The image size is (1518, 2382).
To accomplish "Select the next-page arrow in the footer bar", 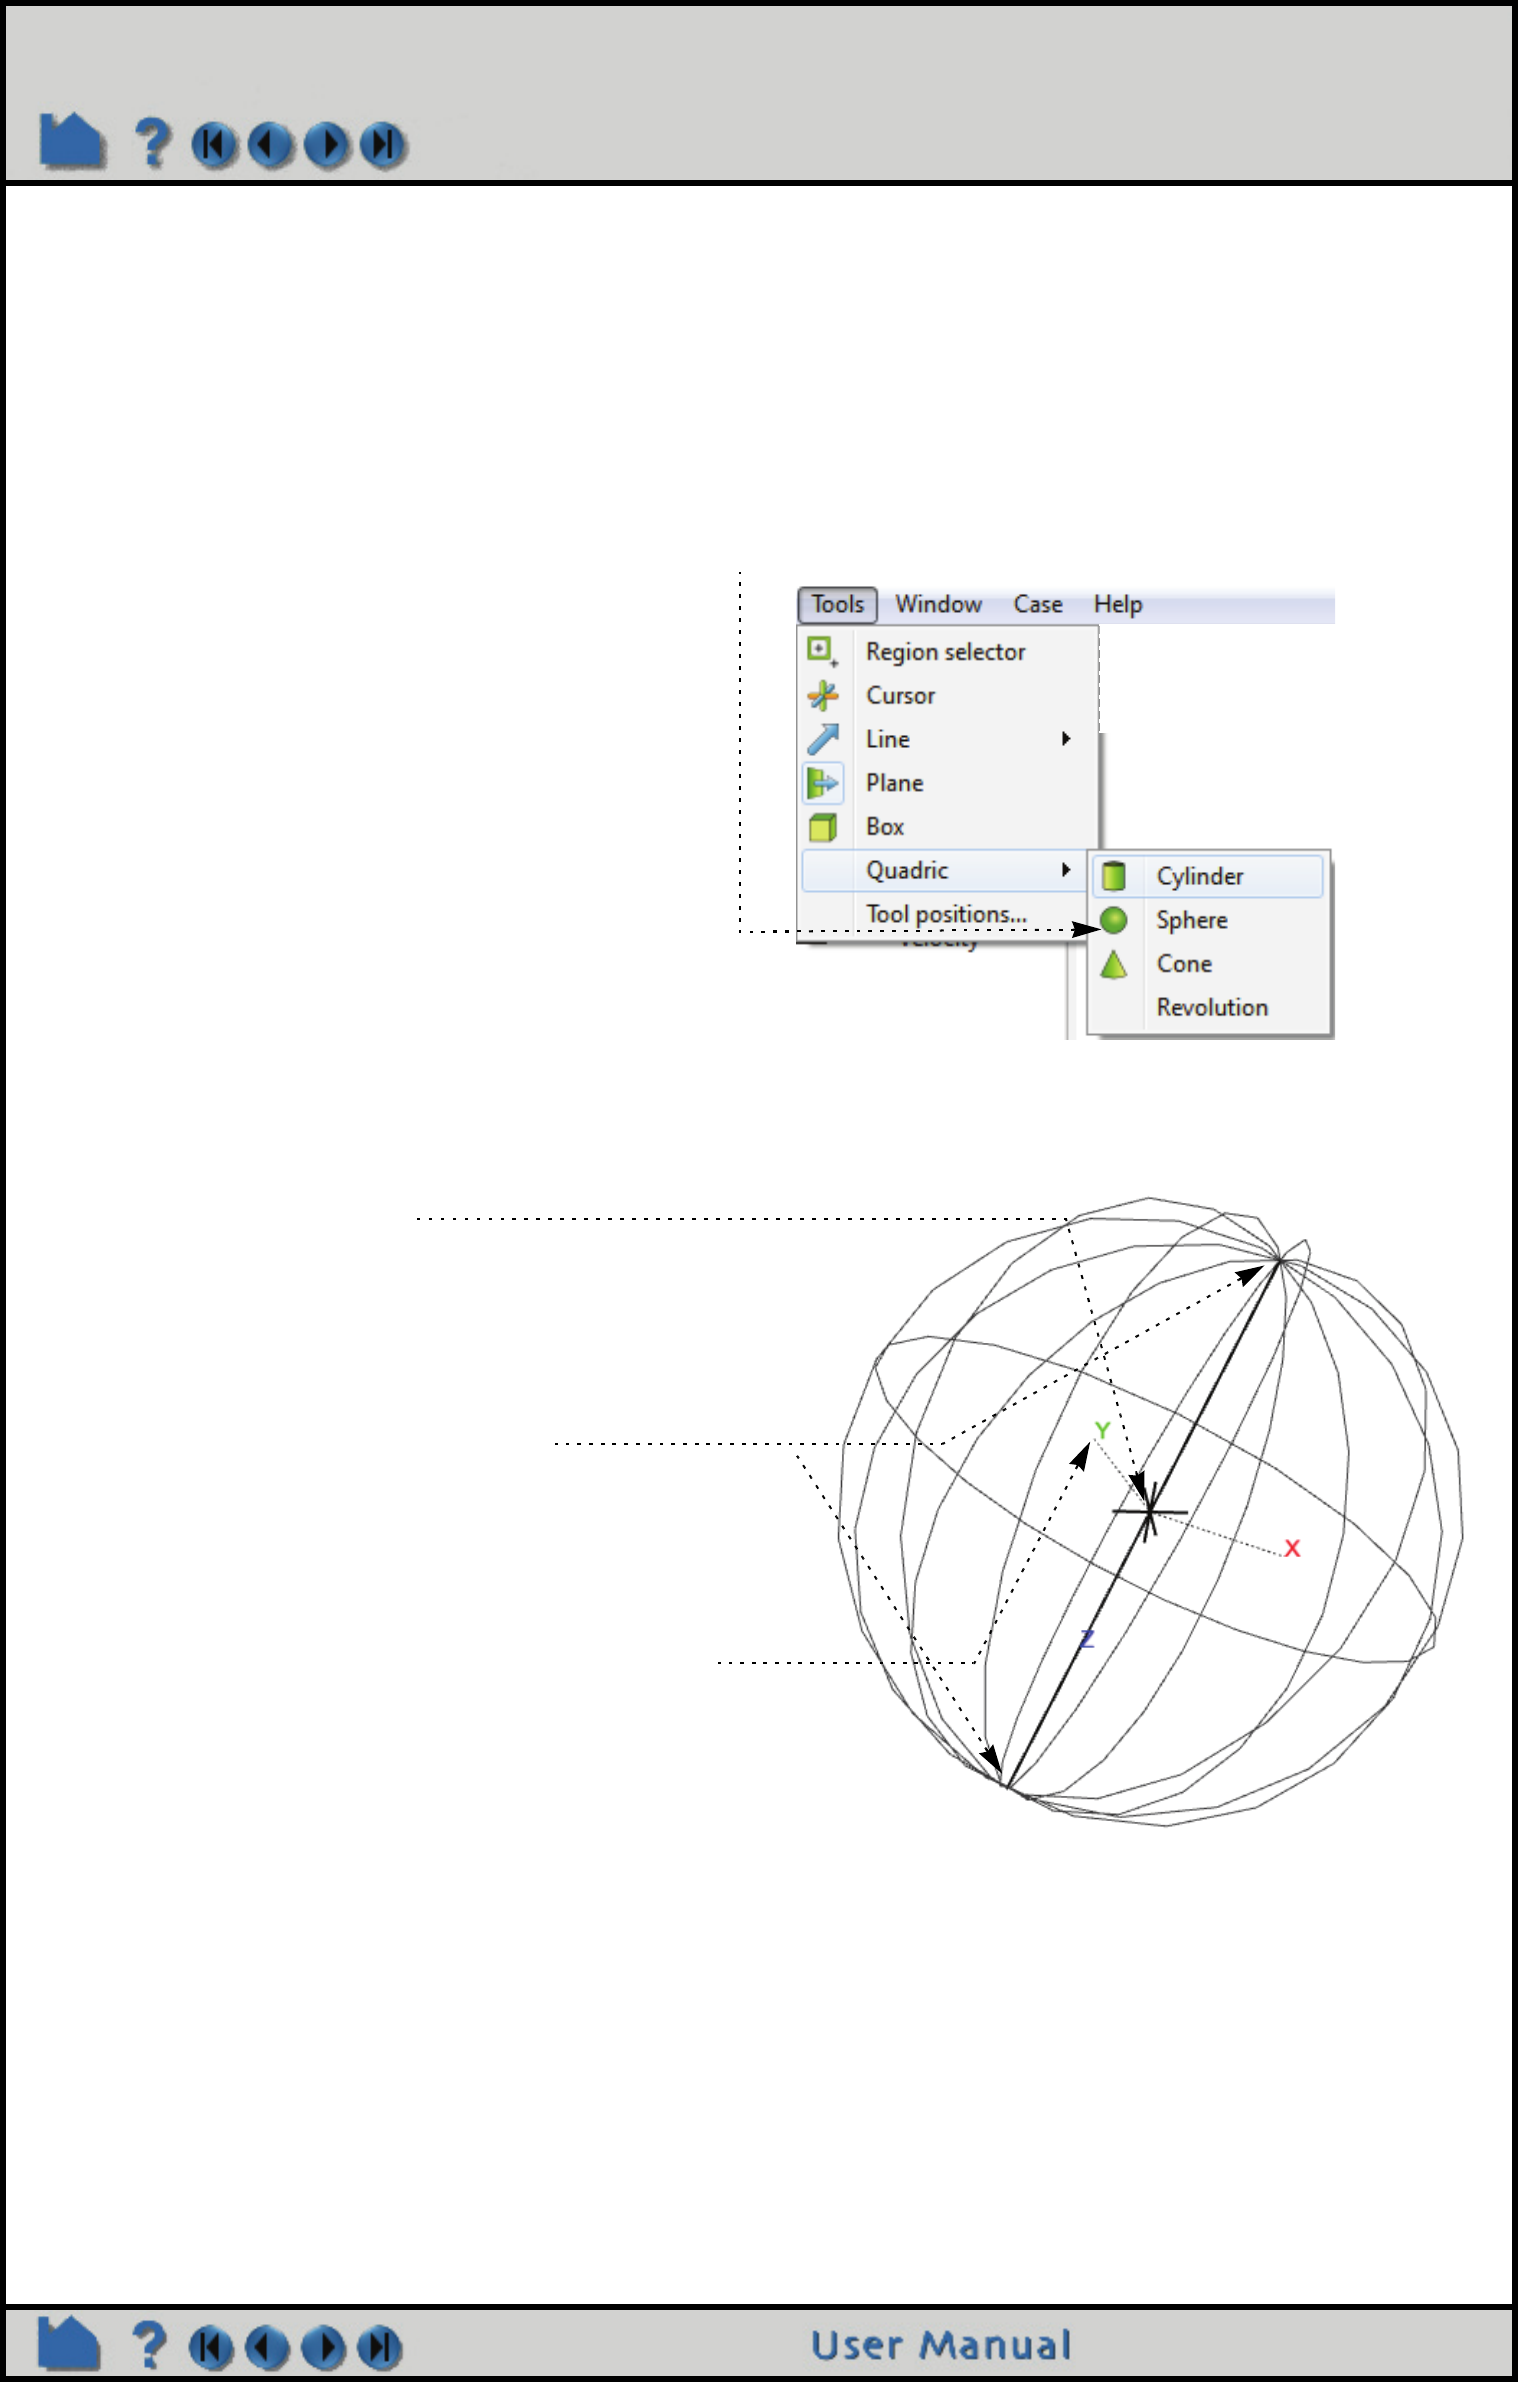I will click(323, 2348).
